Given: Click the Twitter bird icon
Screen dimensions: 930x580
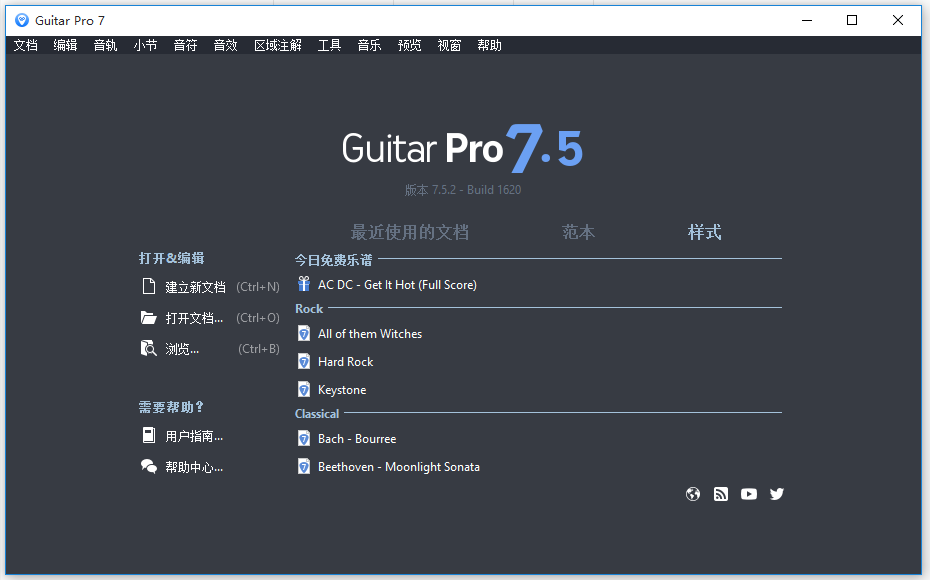Looking at the screenshot, I should pyautogui.click(x=777, y=493).
